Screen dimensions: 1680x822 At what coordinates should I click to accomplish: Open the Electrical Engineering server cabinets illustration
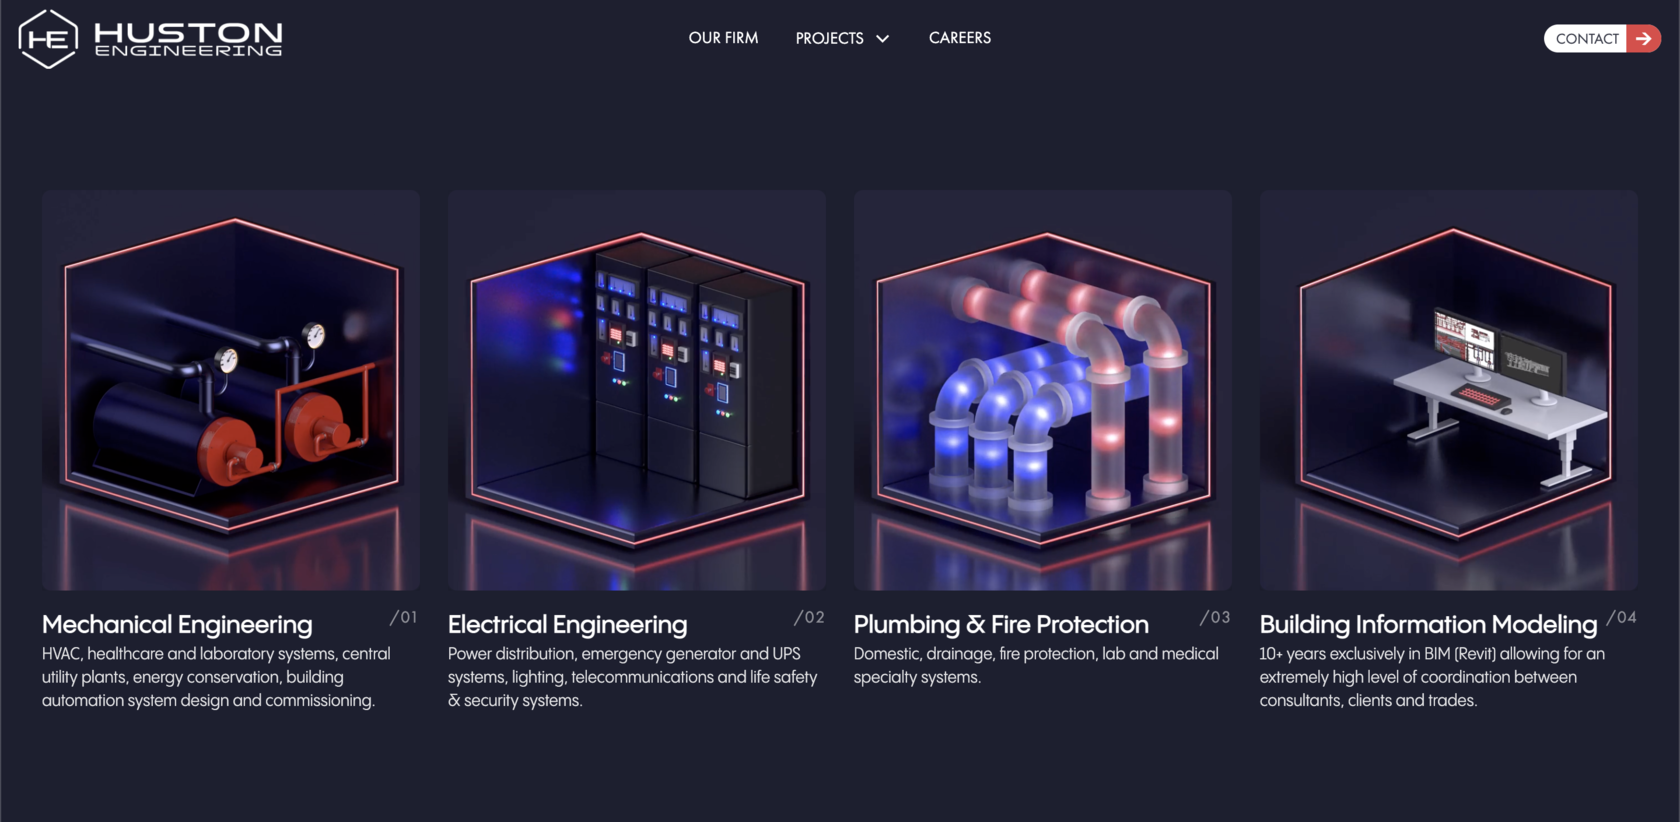pyautogui.click(x=637, y=390)
